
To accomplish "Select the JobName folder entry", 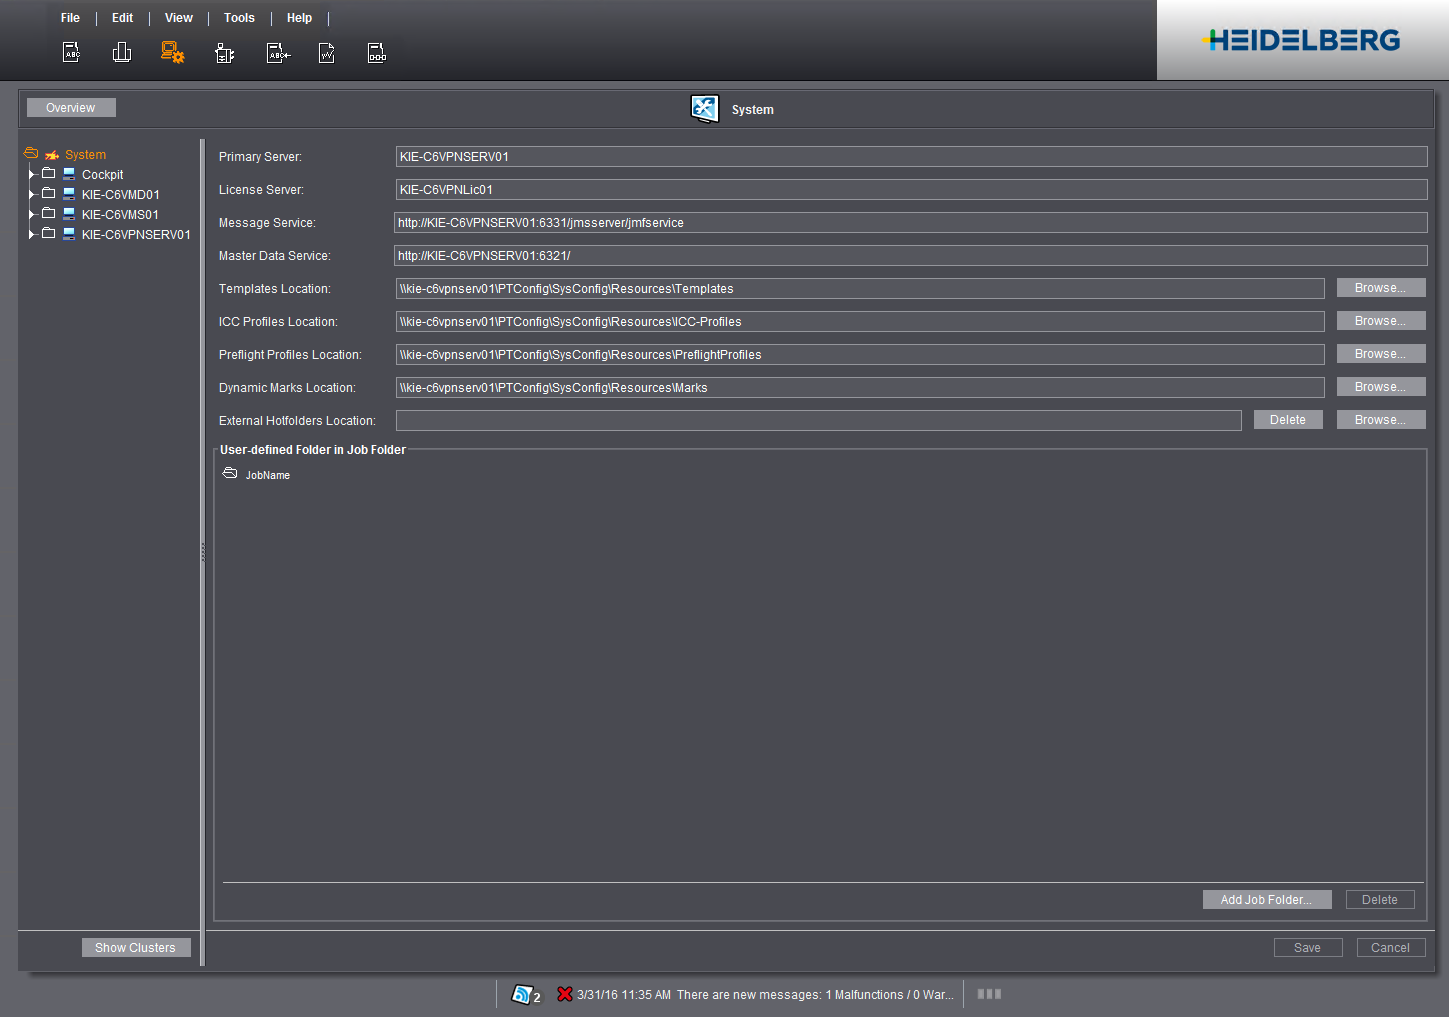I will pyautogui.click(x=267, y=476).
